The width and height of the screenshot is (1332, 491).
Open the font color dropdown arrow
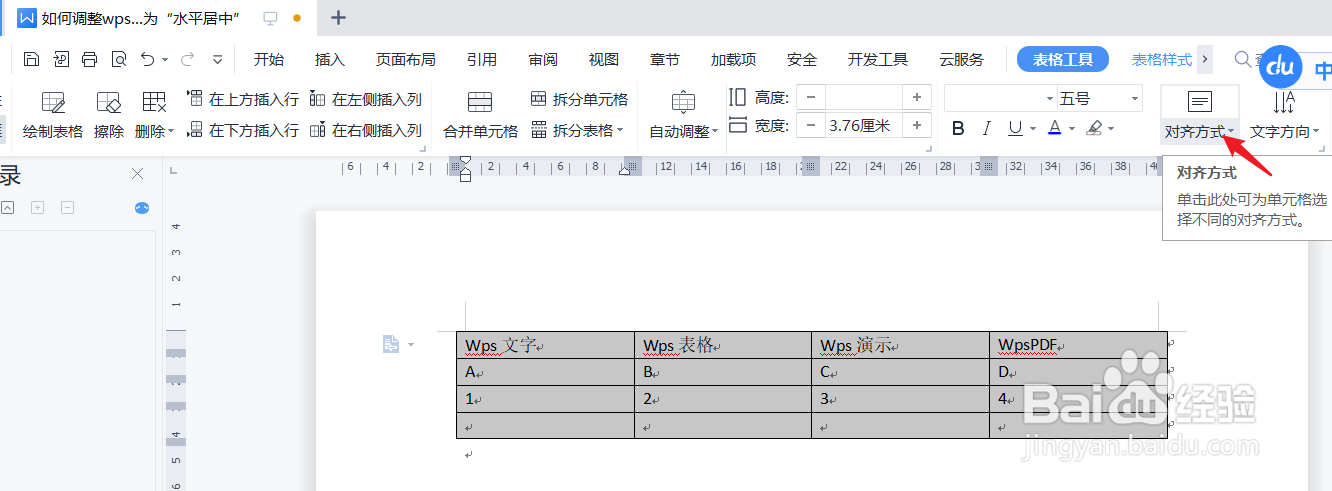[1072, 129]
